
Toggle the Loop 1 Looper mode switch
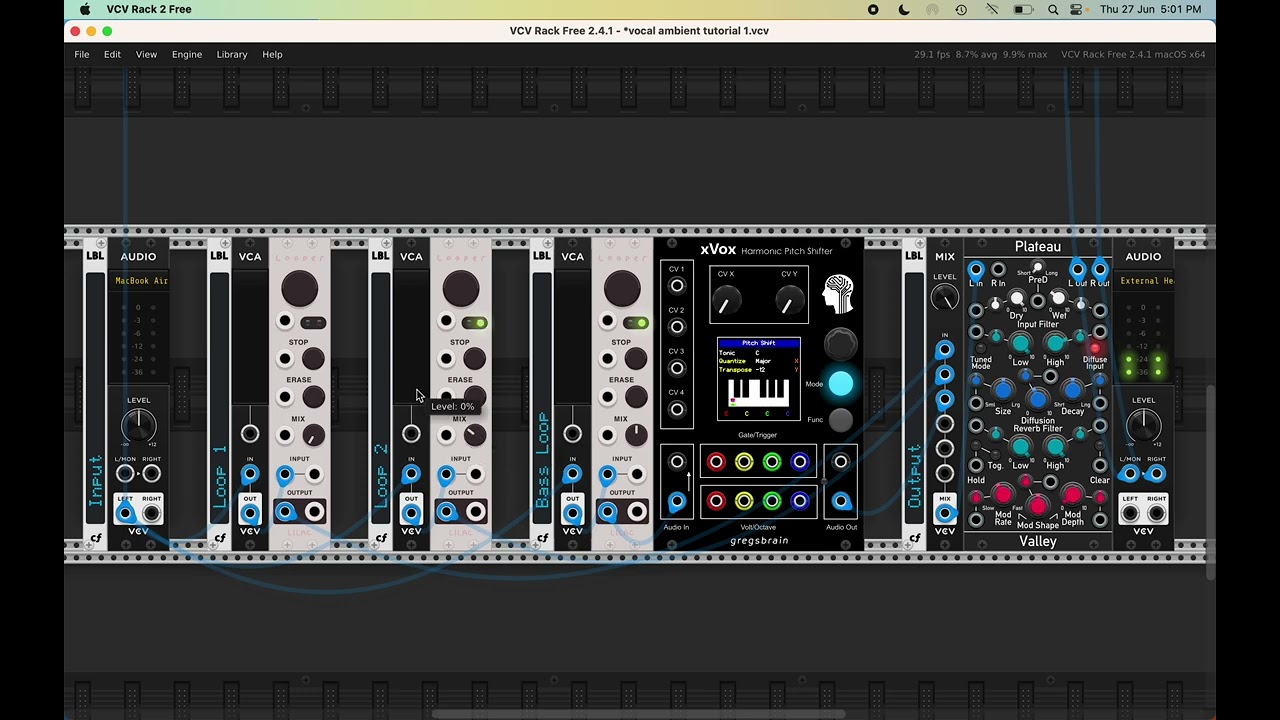[x=313, y=322]
